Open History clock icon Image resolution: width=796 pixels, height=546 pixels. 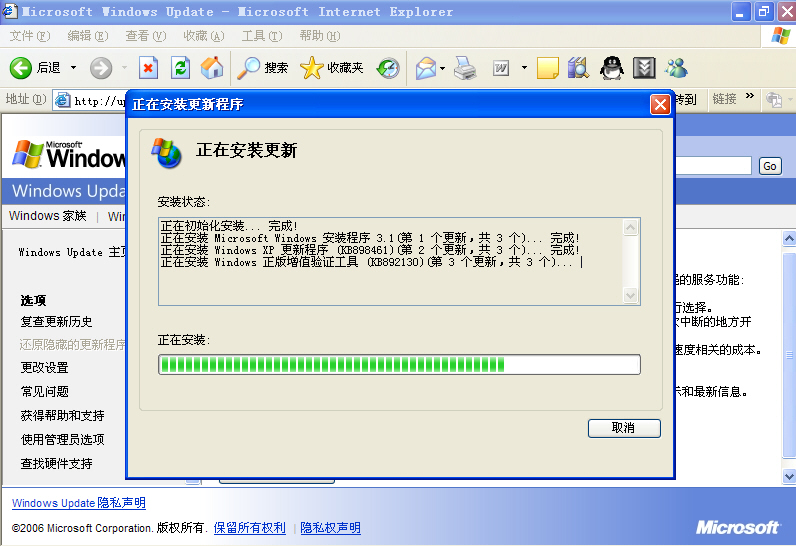[x=388, y=68]
